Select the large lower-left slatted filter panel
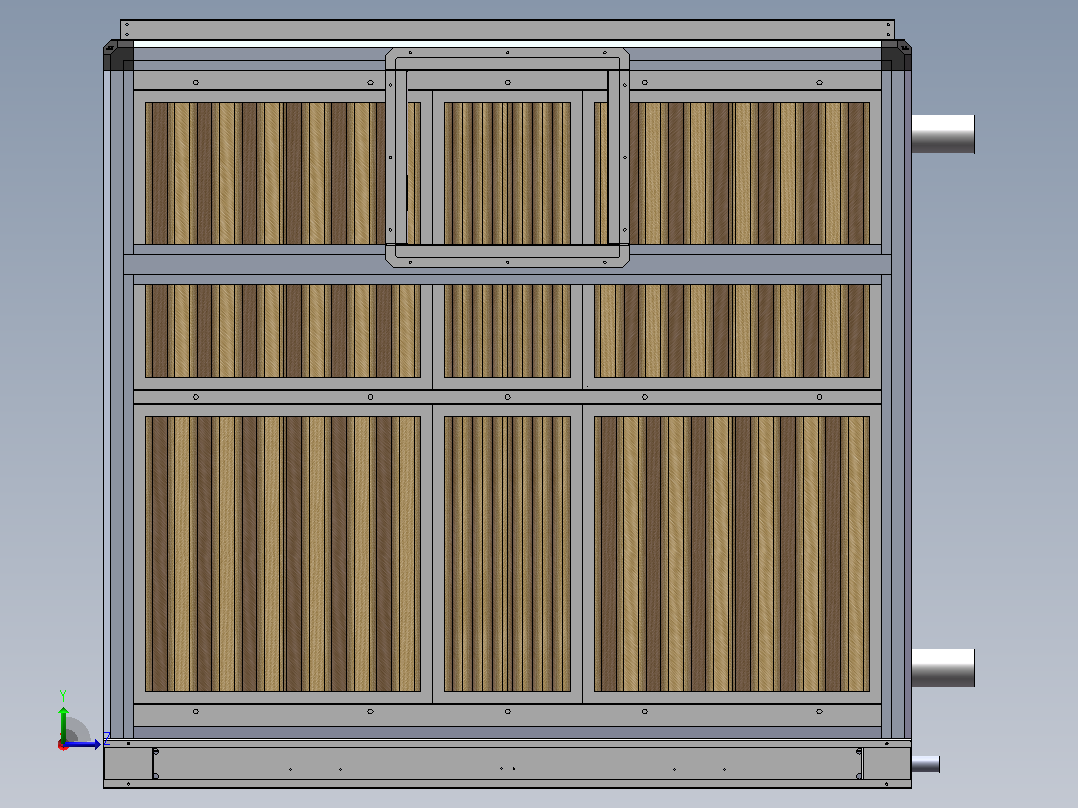Image resolution: width=1078 pixels, height=808 pixels. [x=283, y=554]
